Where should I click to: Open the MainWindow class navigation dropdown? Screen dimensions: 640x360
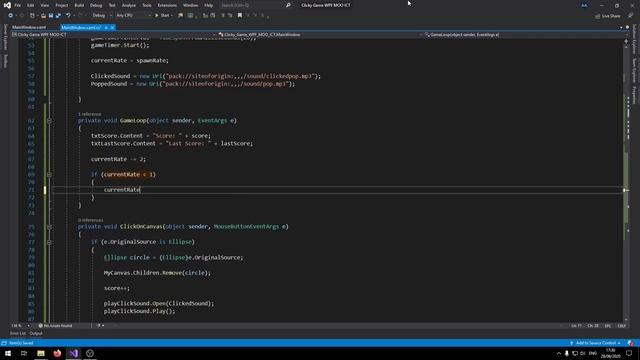320,35
